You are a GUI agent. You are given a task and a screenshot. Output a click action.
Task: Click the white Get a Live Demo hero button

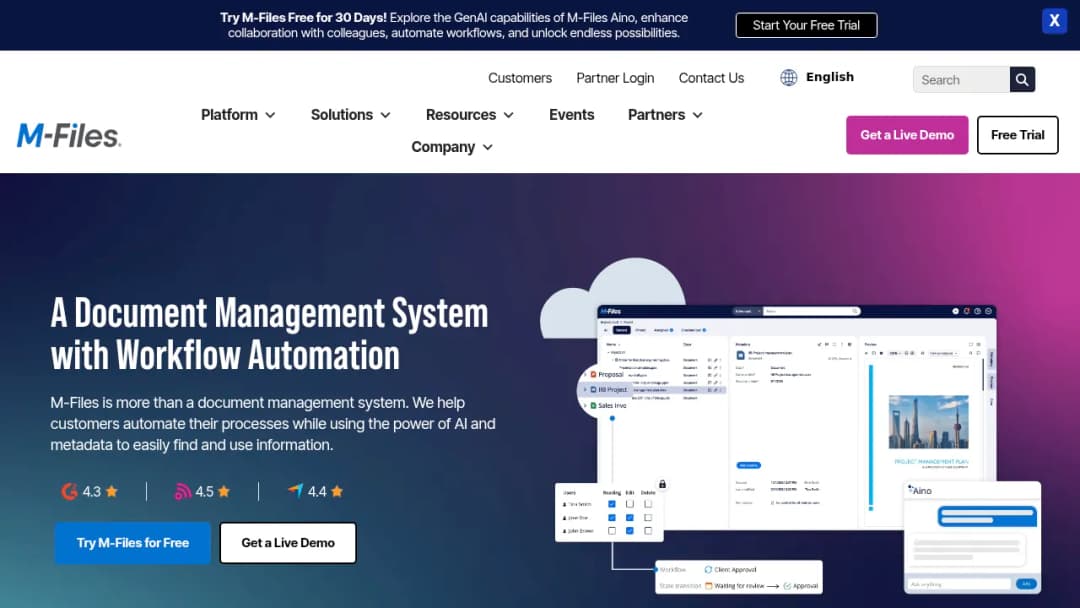coord(288,543)
